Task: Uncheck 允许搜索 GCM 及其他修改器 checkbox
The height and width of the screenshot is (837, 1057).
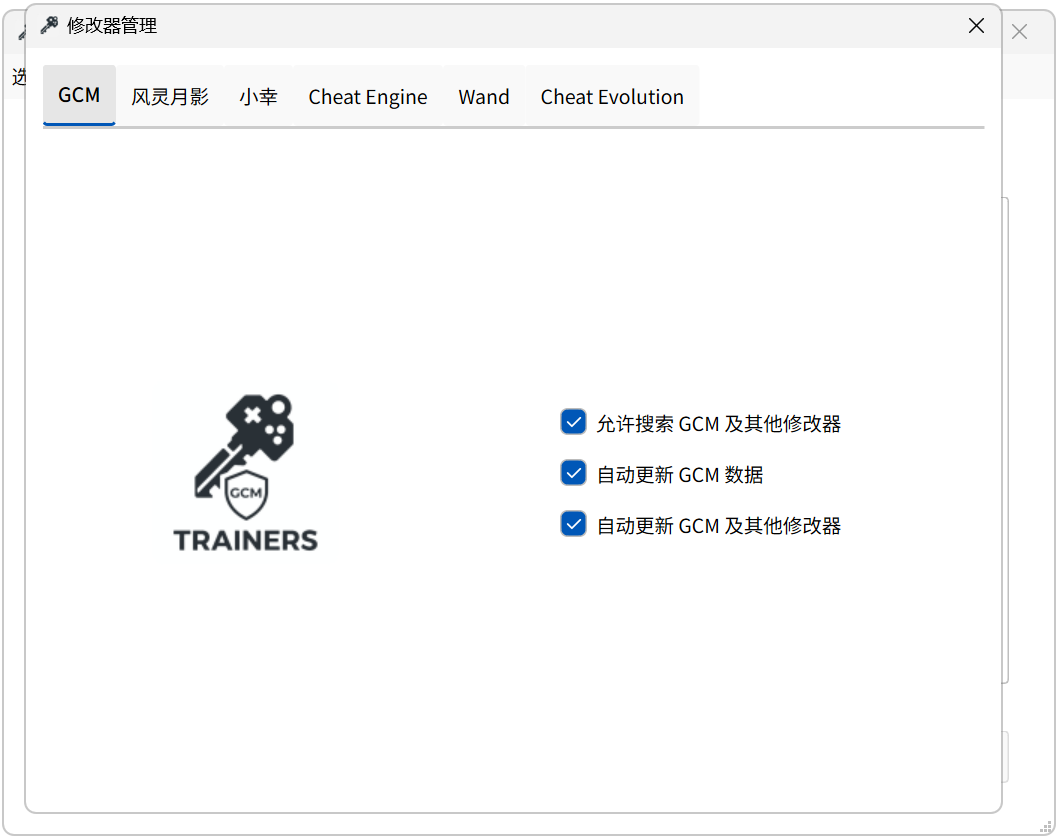Action: [x=574, y=423]
